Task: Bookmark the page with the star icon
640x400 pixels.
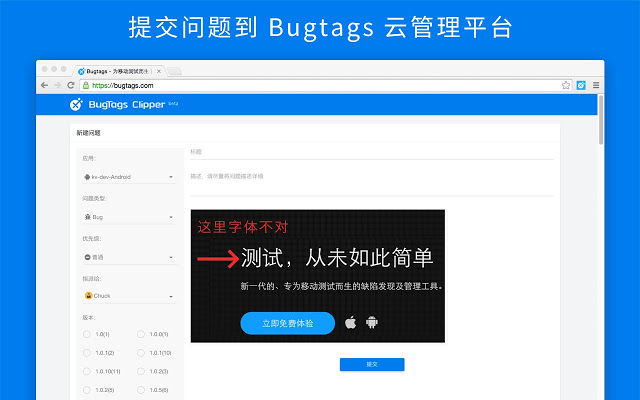Action: [x=566, y=85]
